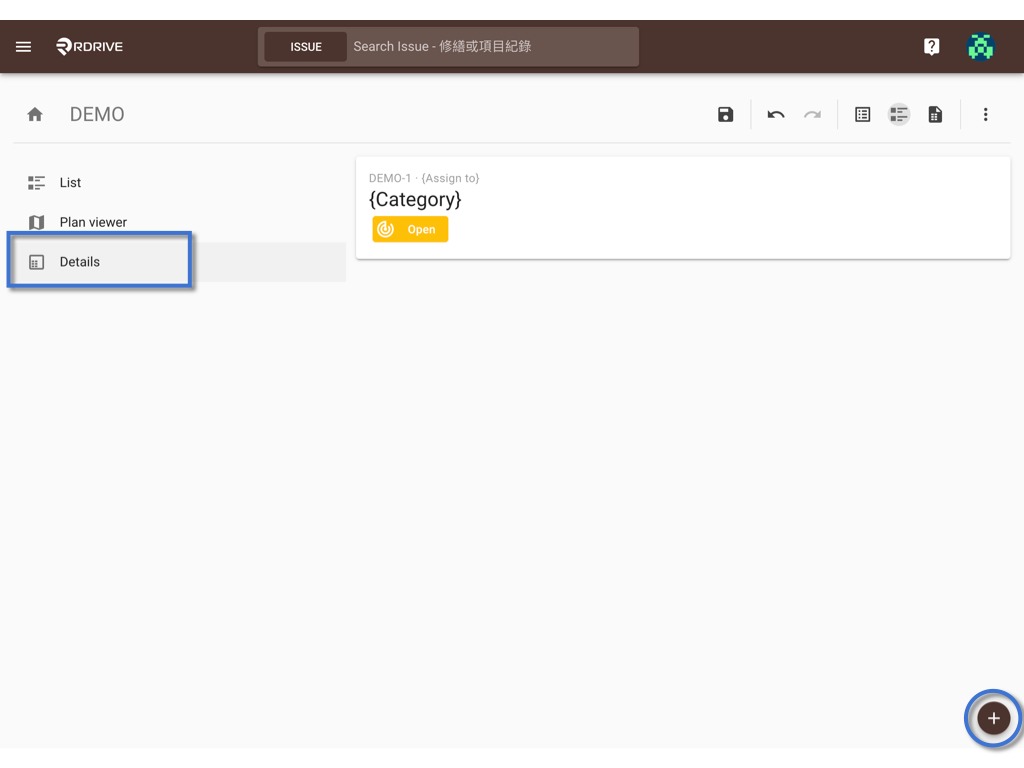Image resolution: width=1024 pixels, height=768 pixels.
Task: Open the hamburger navigation menu
Action: [24, 46]
